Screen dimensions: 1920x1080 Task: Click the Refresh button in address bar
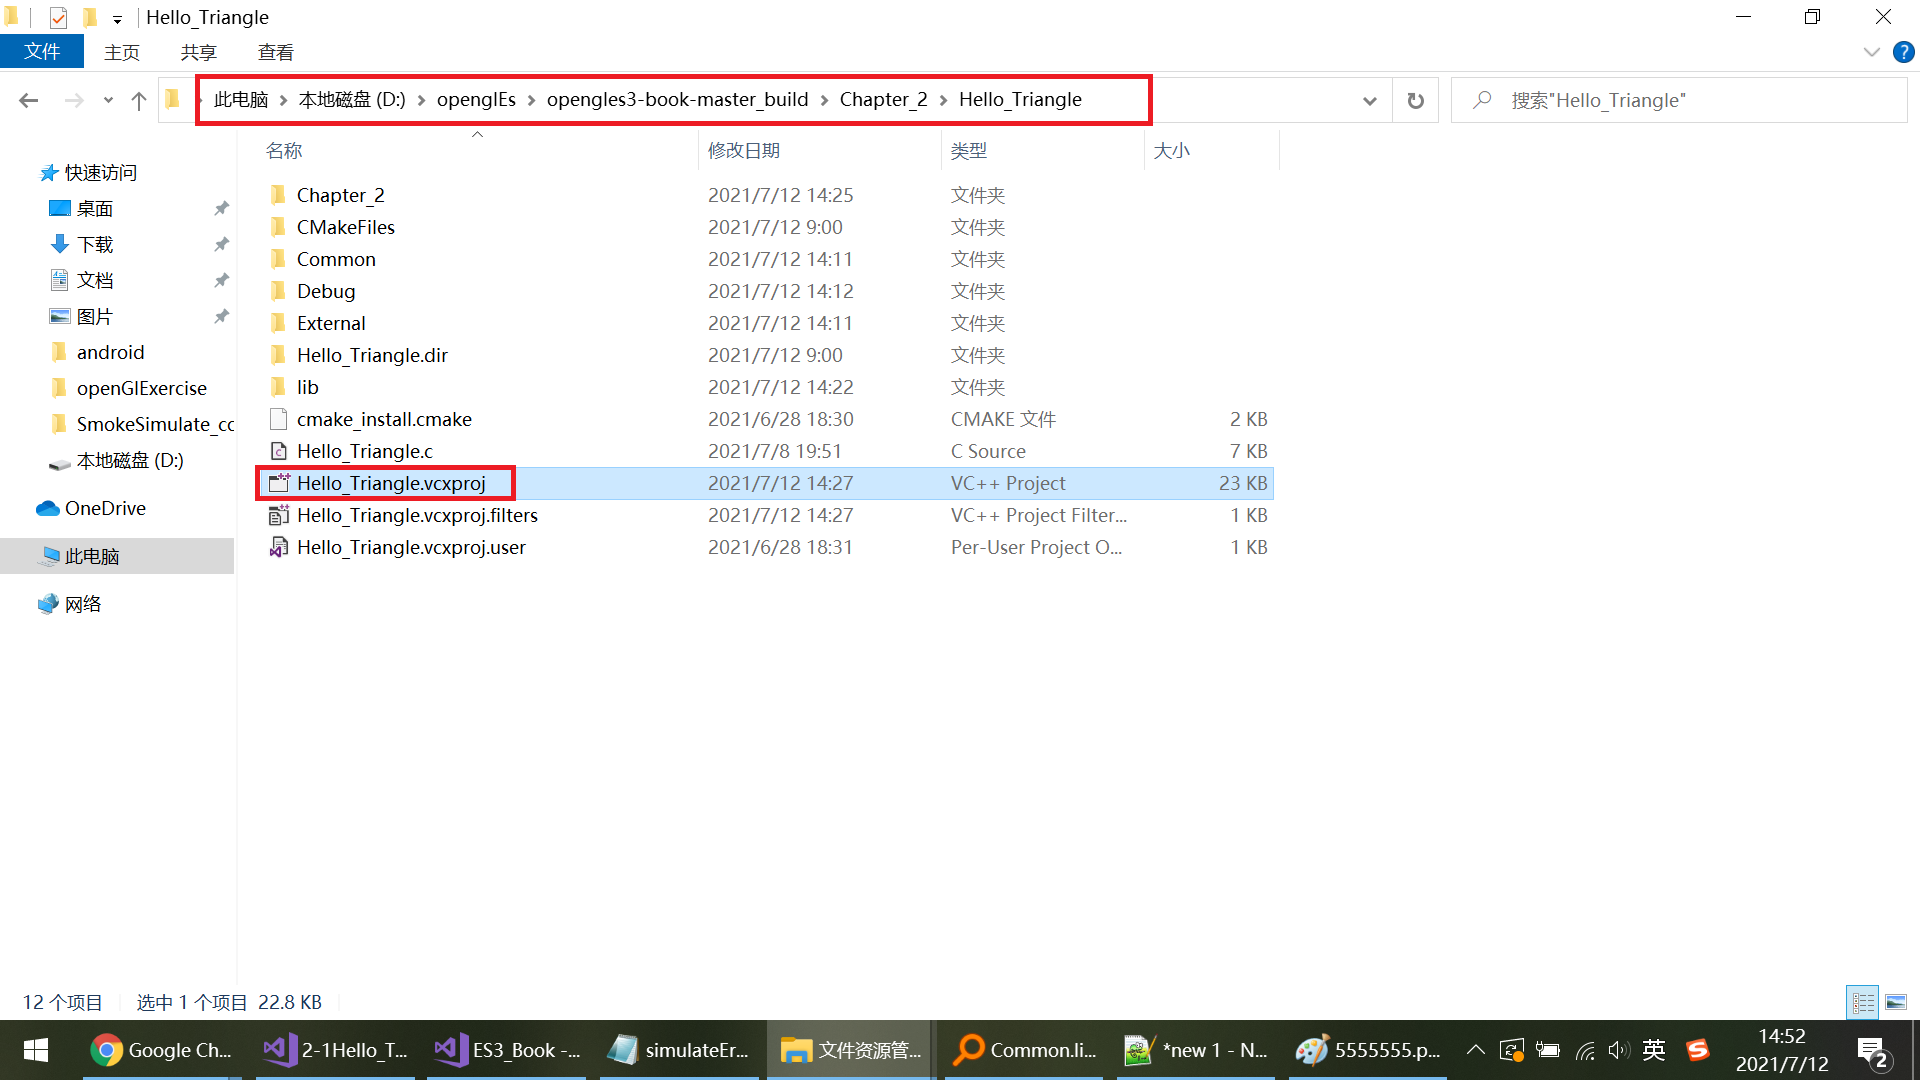[1415, 100]
